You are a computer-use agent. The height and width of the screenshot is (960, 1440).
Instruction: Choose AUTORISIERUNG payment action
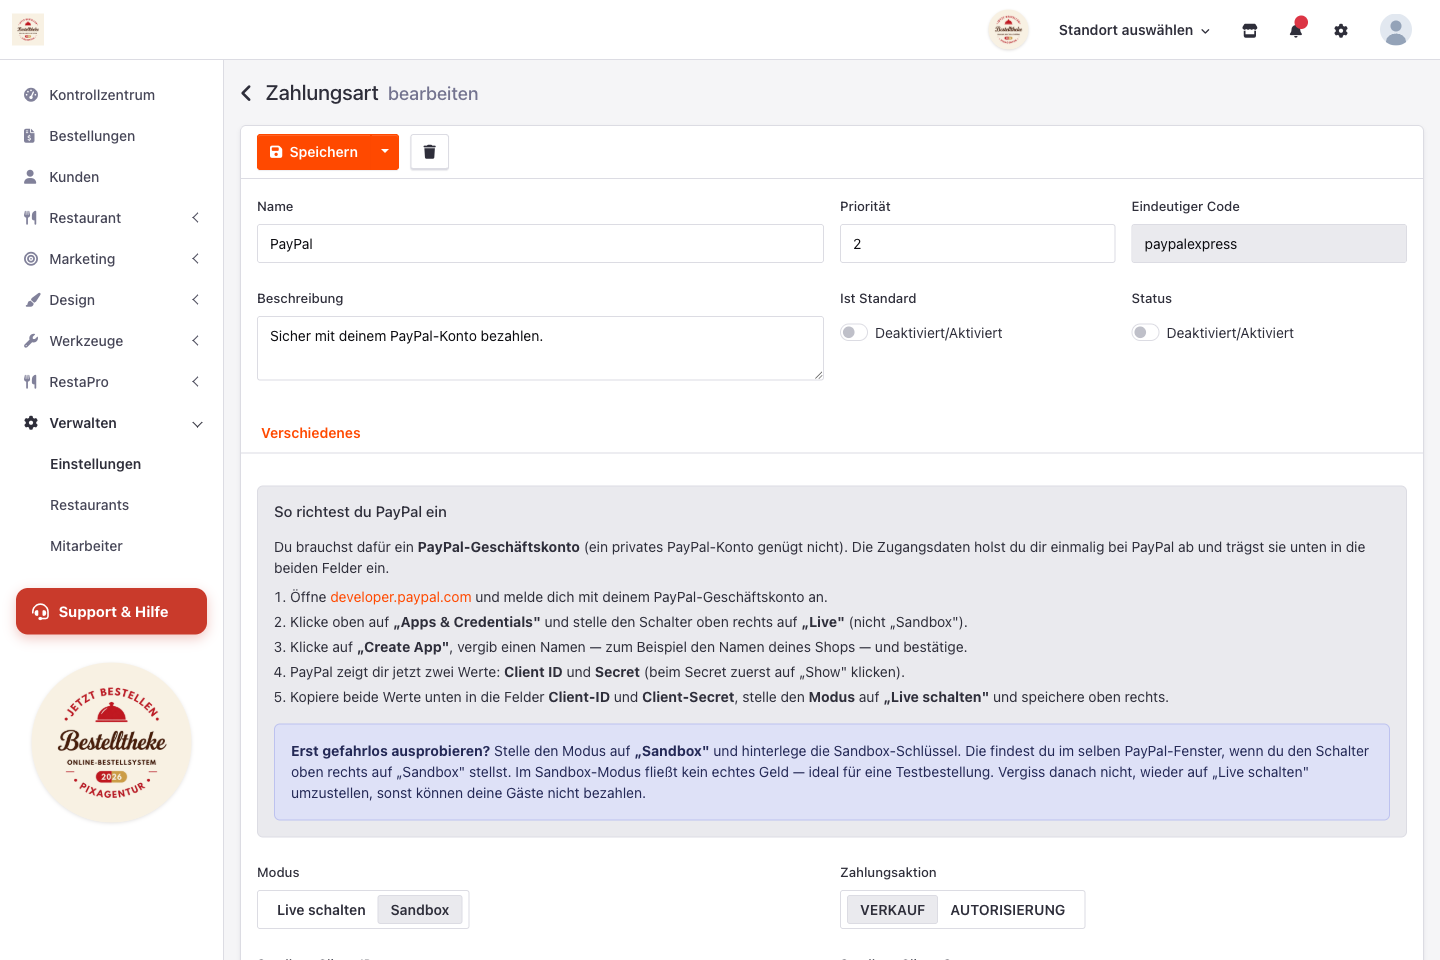coord(1008,910)
